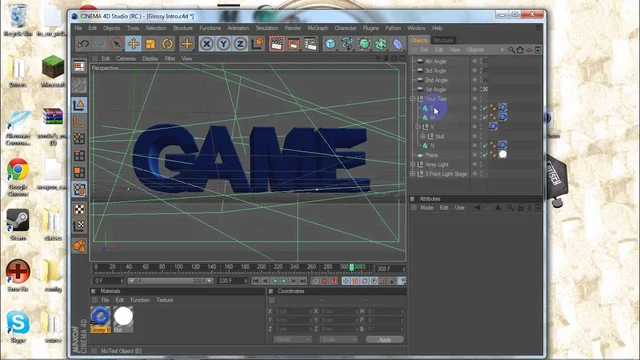Open the File menu in main menu bar

[78, 28]
